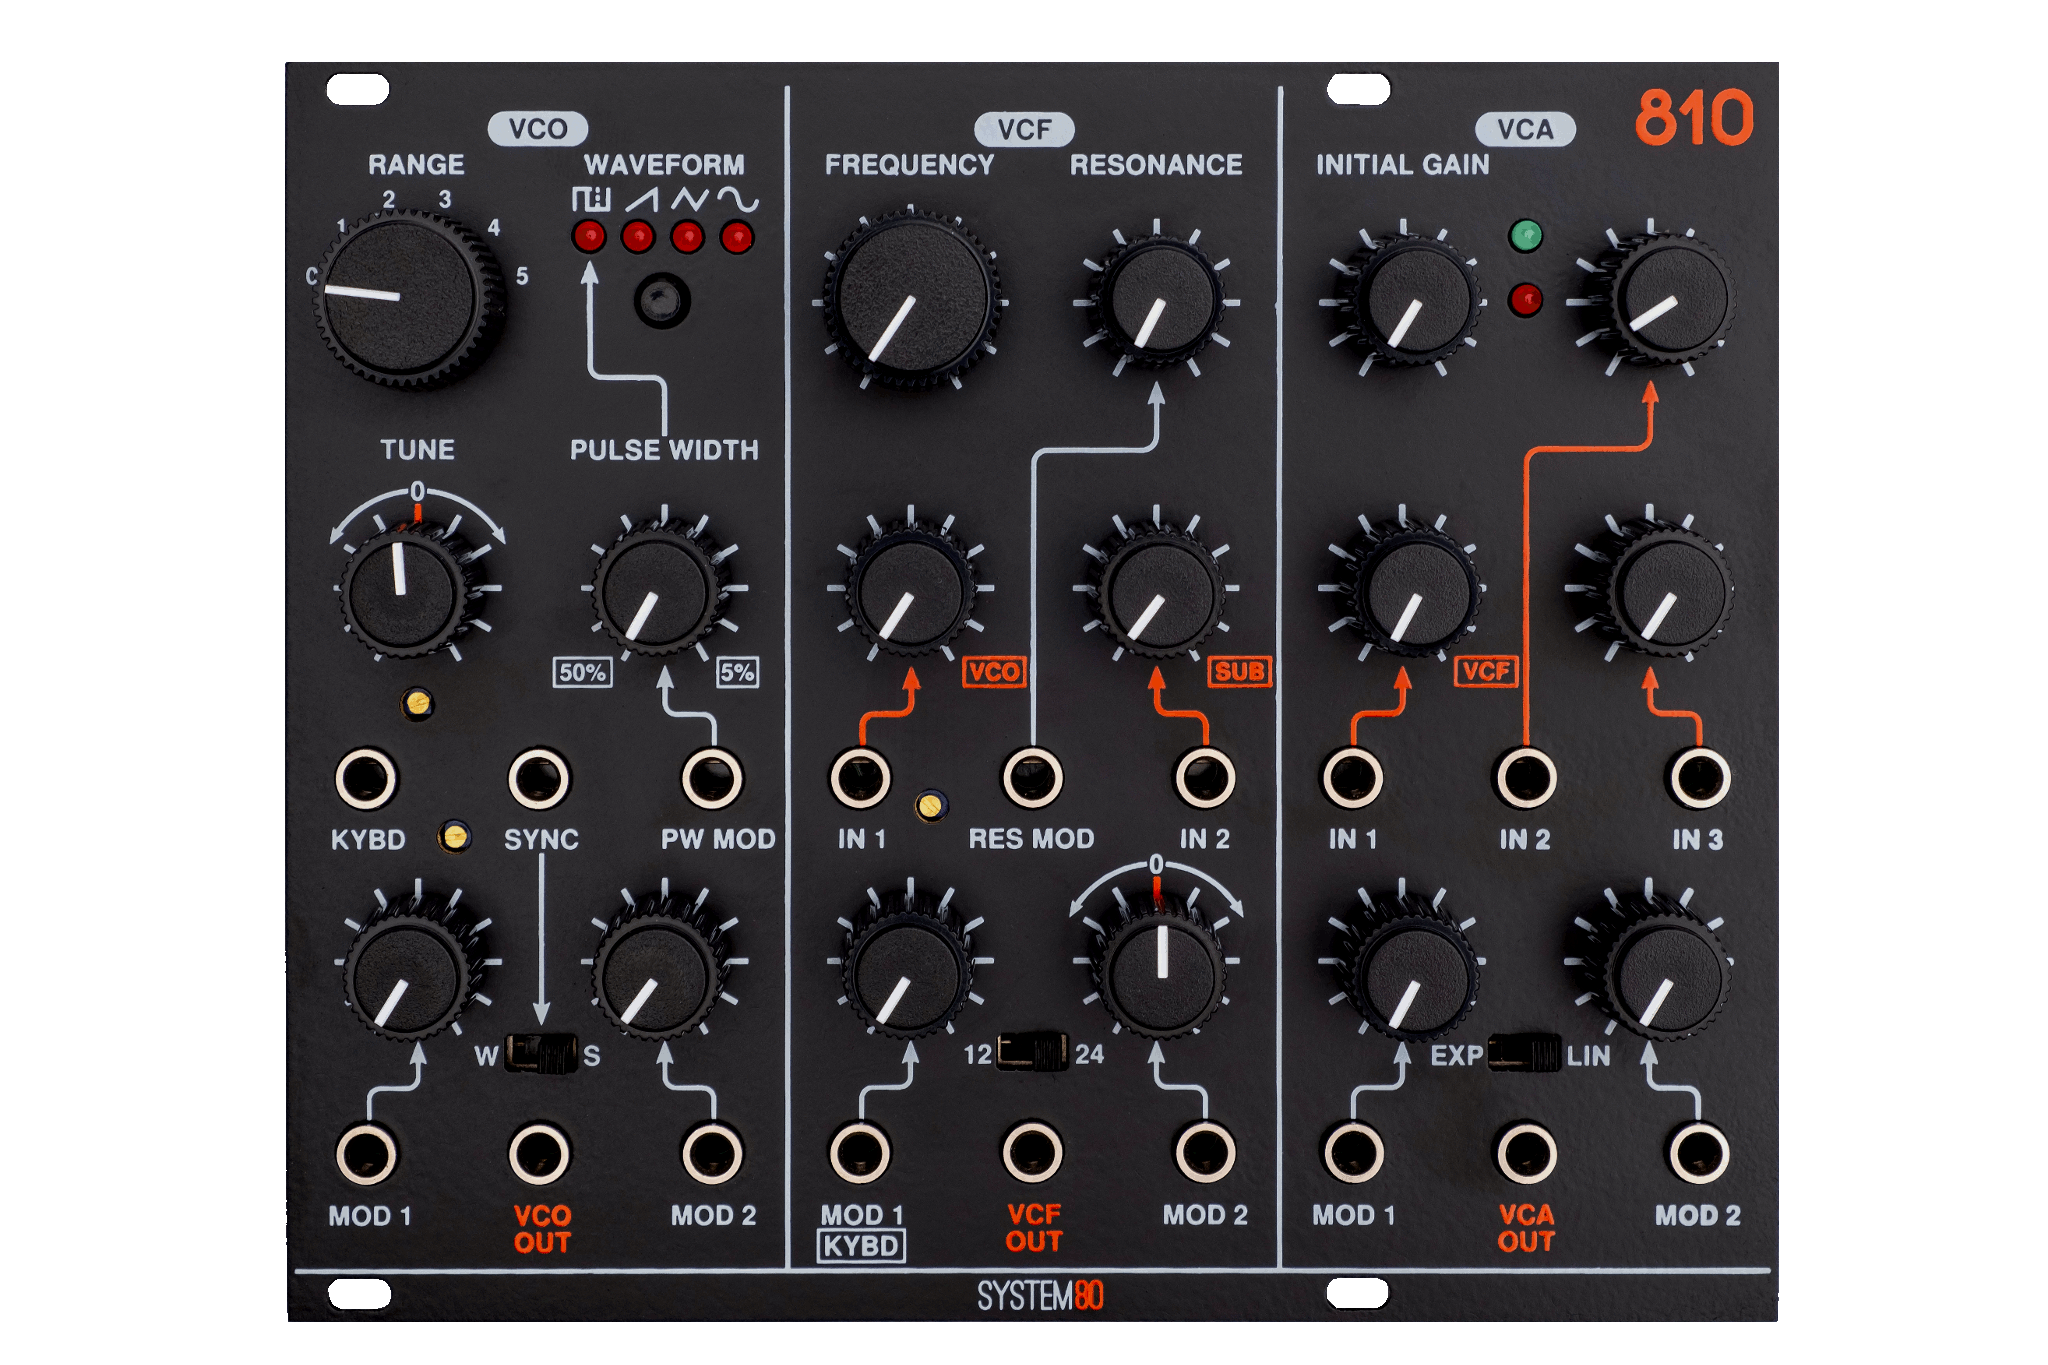
Task: Click the VCF section label
Action: (1024, 129)
